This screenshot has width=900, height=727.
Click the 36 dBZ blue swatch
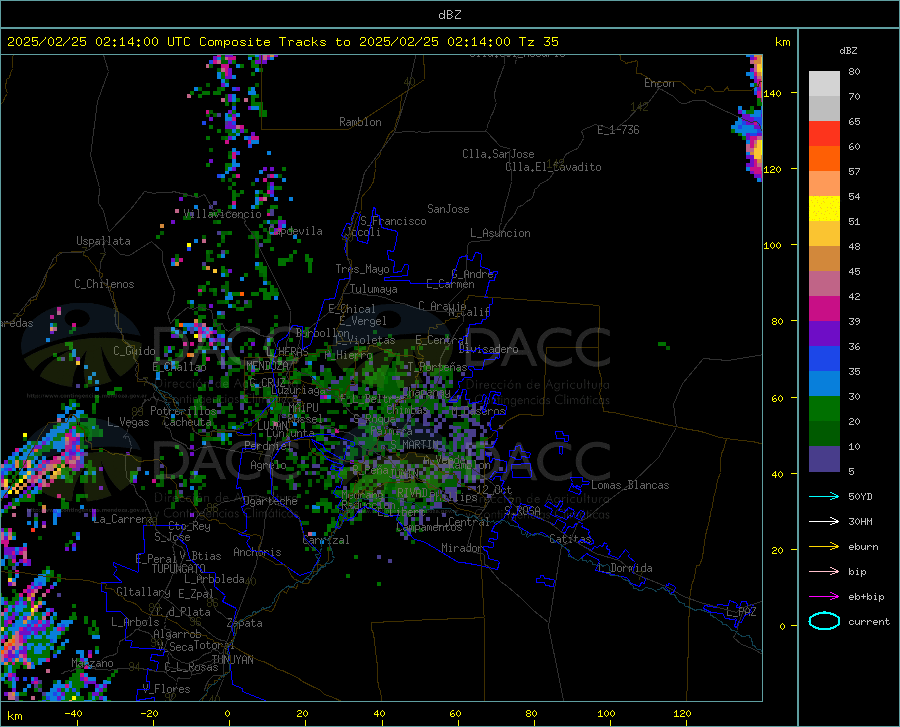(824, 359)
